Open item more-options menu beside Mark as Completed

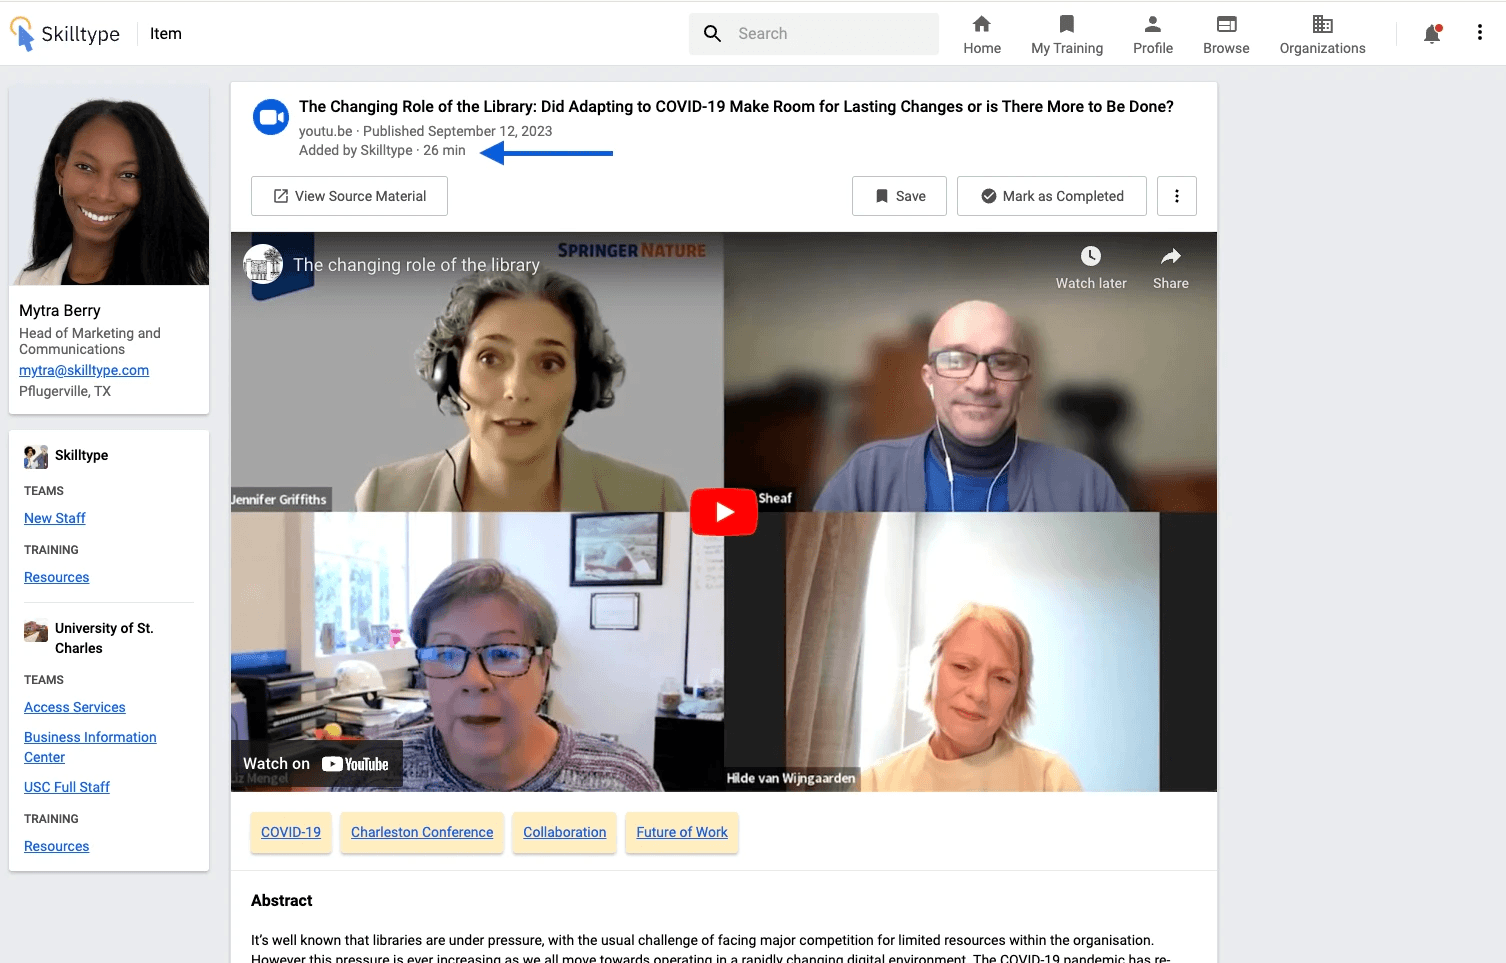(1177, 196)
